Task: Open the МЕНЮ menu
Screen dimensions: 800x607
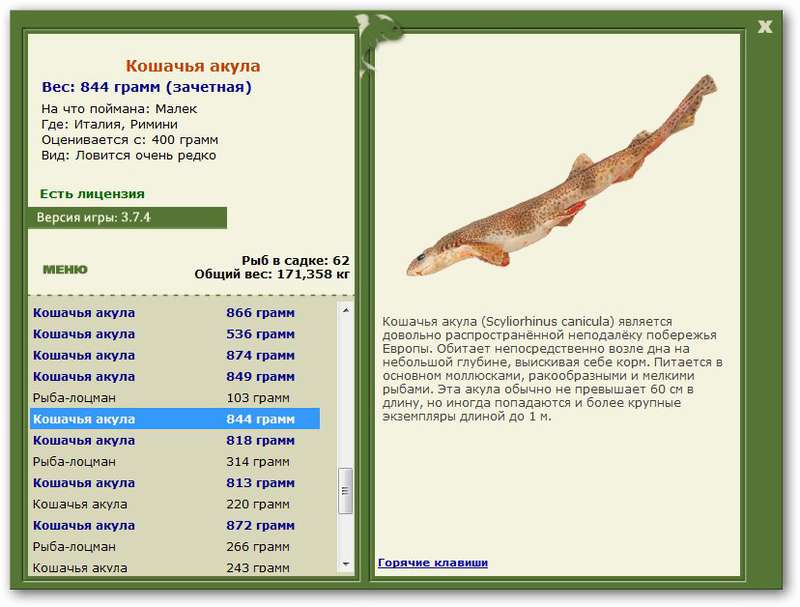Action: tap(65, 269)
